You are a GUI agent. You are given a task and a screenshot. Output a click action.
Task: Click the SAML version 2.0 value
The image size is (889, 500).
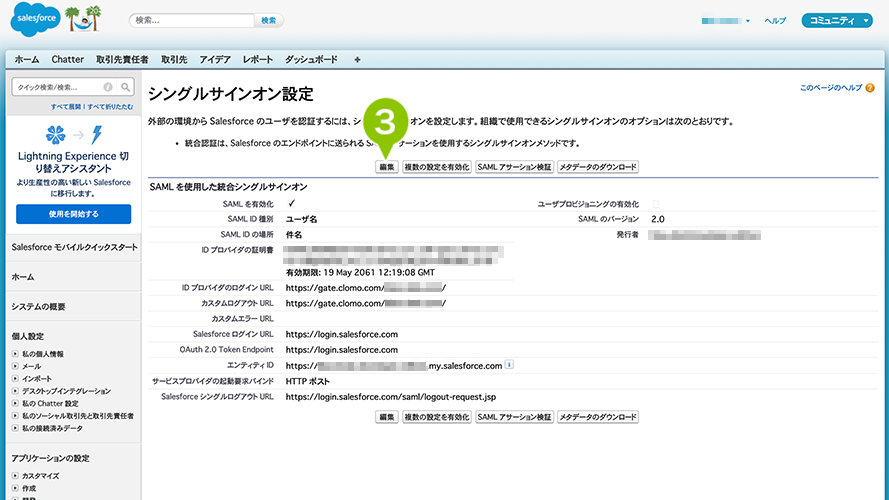click(658, 219)
